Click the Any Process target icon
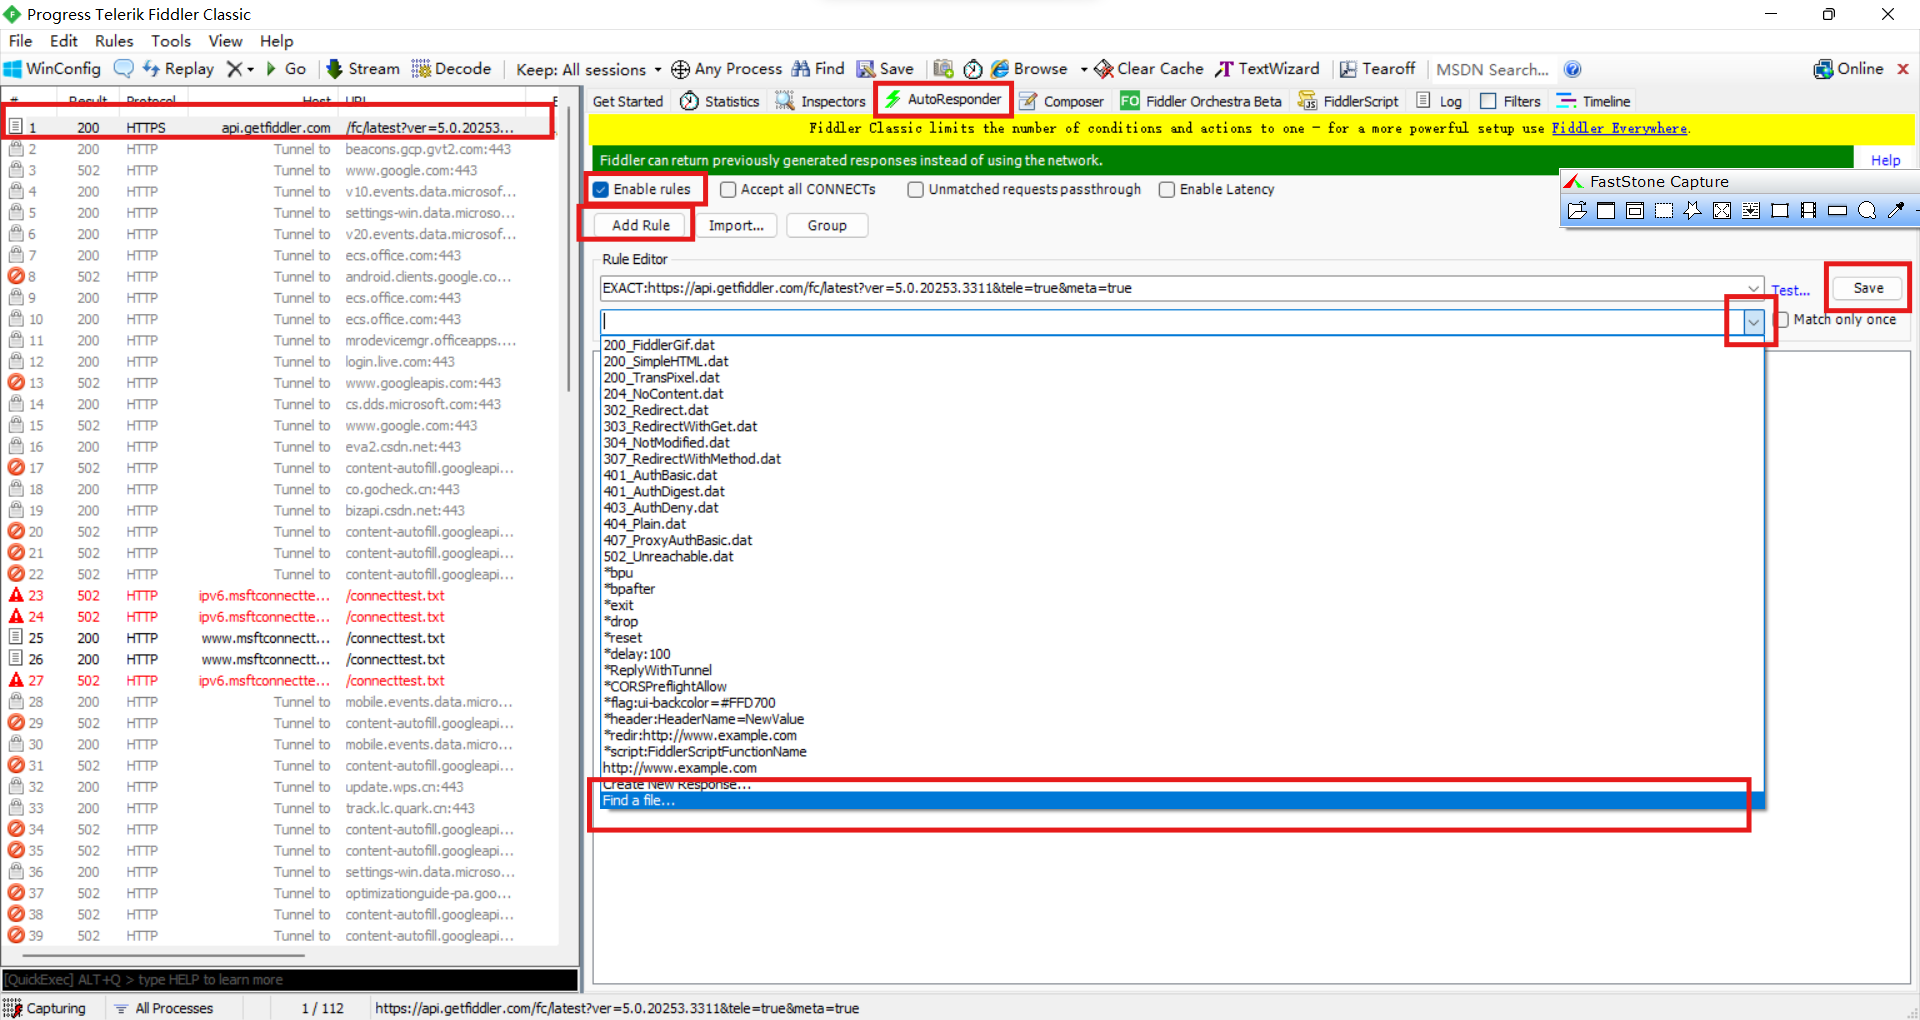This screenshot has height=1020, width=1920. coord(680,69)
